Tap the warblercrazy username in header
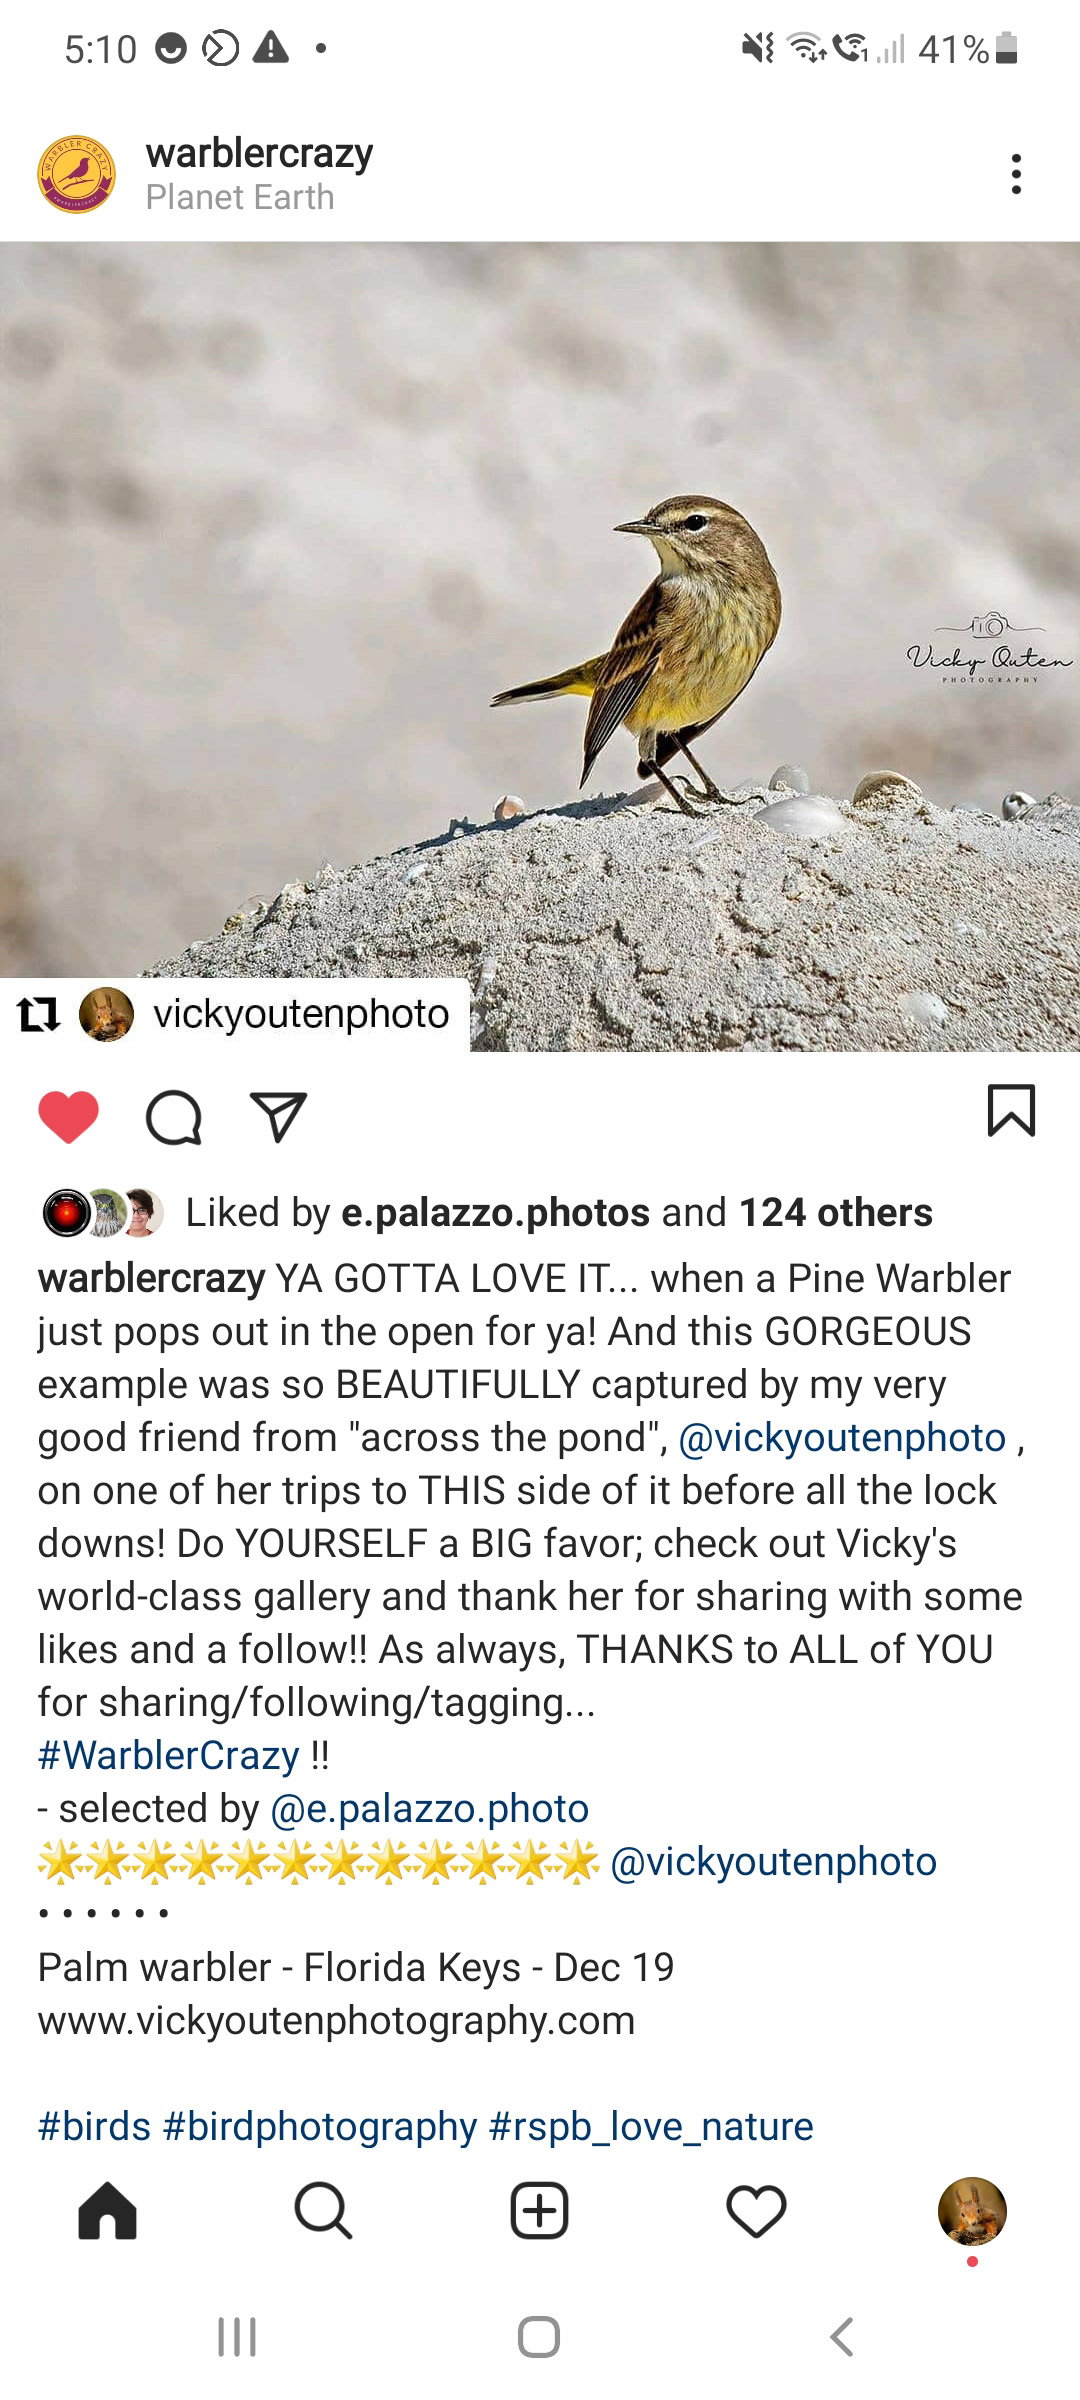Screen dimensions: 1080x2400 (259, 153)
